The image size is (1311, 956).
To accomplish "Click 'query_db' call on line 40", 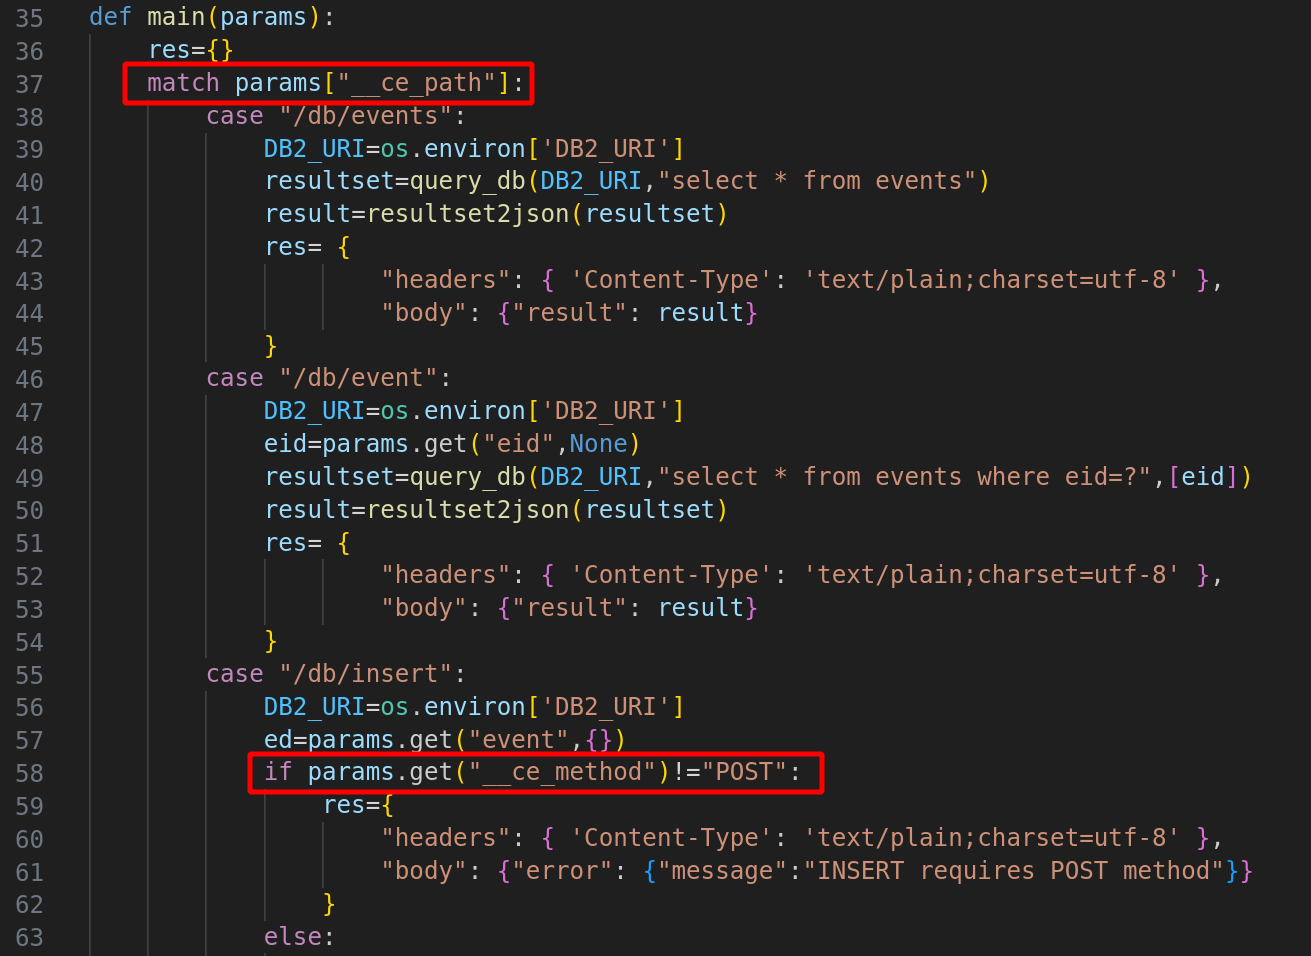I will pos(468,181).
